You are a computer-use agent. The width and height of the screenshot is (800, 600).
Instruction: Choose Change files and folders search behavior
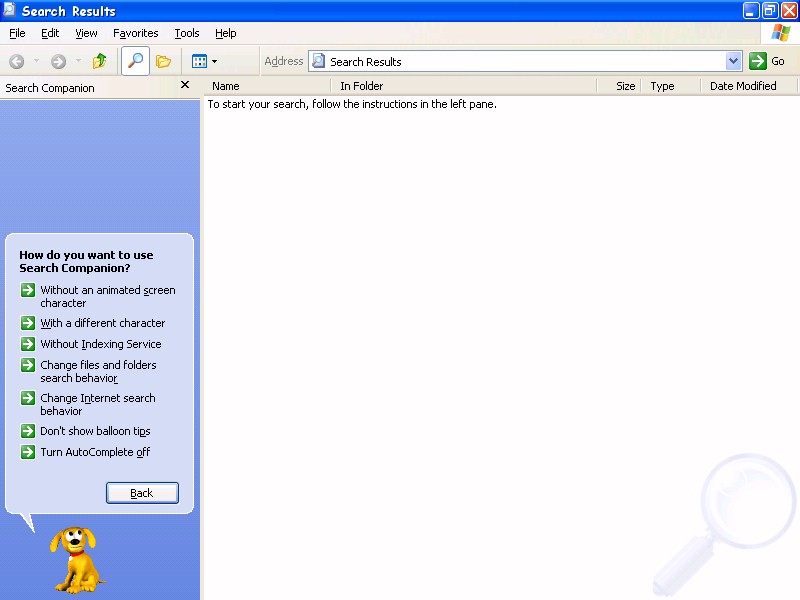(x=98, y=371)
